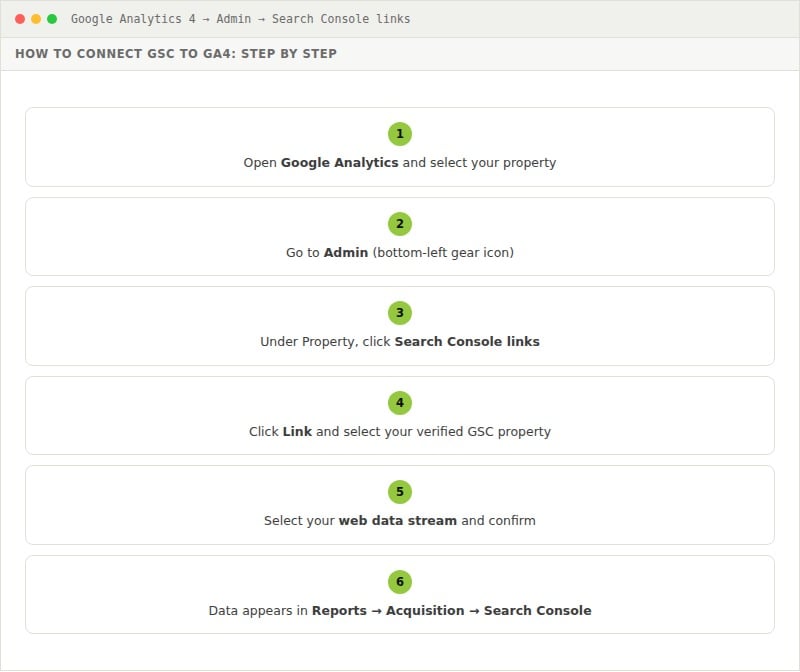Click the heading 'HOW TO CONNECT GSC TO GA4: STEP BY STEP'
Viewport: 800px width, 672px height.
(x=176, y=54)
